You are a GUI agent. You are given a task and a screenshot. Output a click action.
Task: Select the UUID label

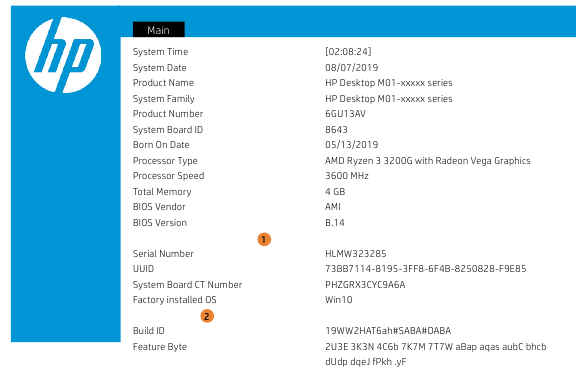tap(143, 269)
